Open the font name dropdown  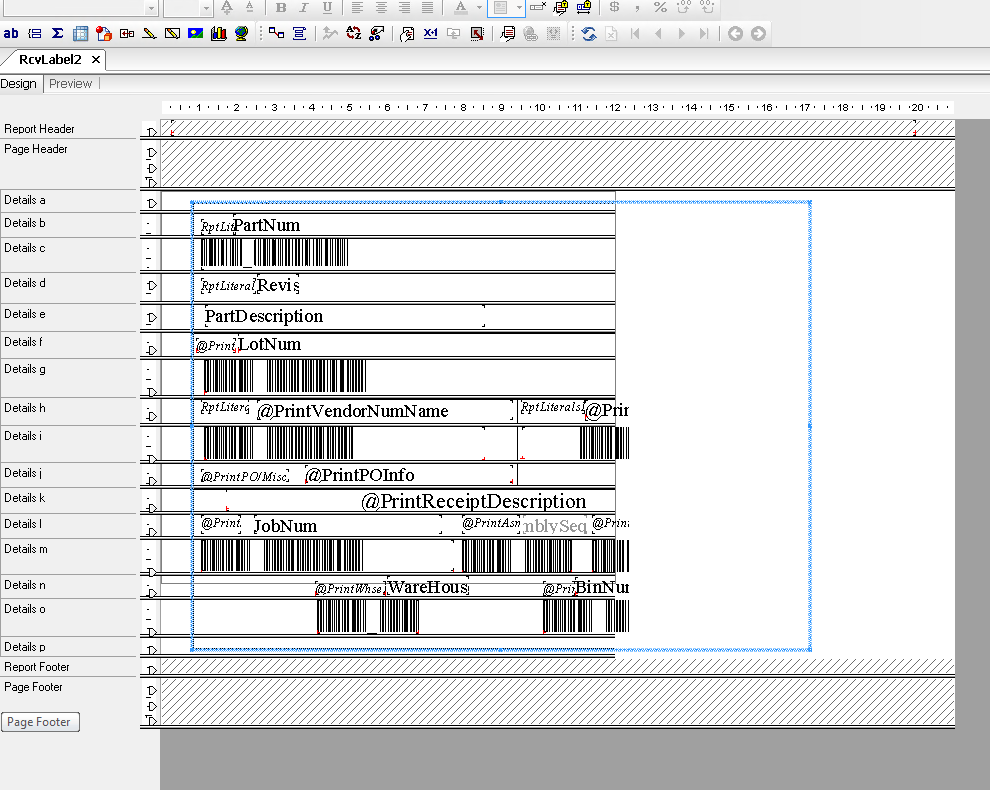pyautogui.click(x=151, y=8)
